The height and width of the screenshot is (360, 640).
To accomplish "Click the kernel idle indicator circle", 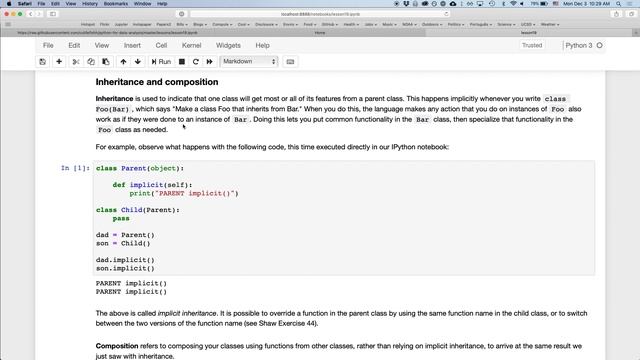I will (600, 45).
